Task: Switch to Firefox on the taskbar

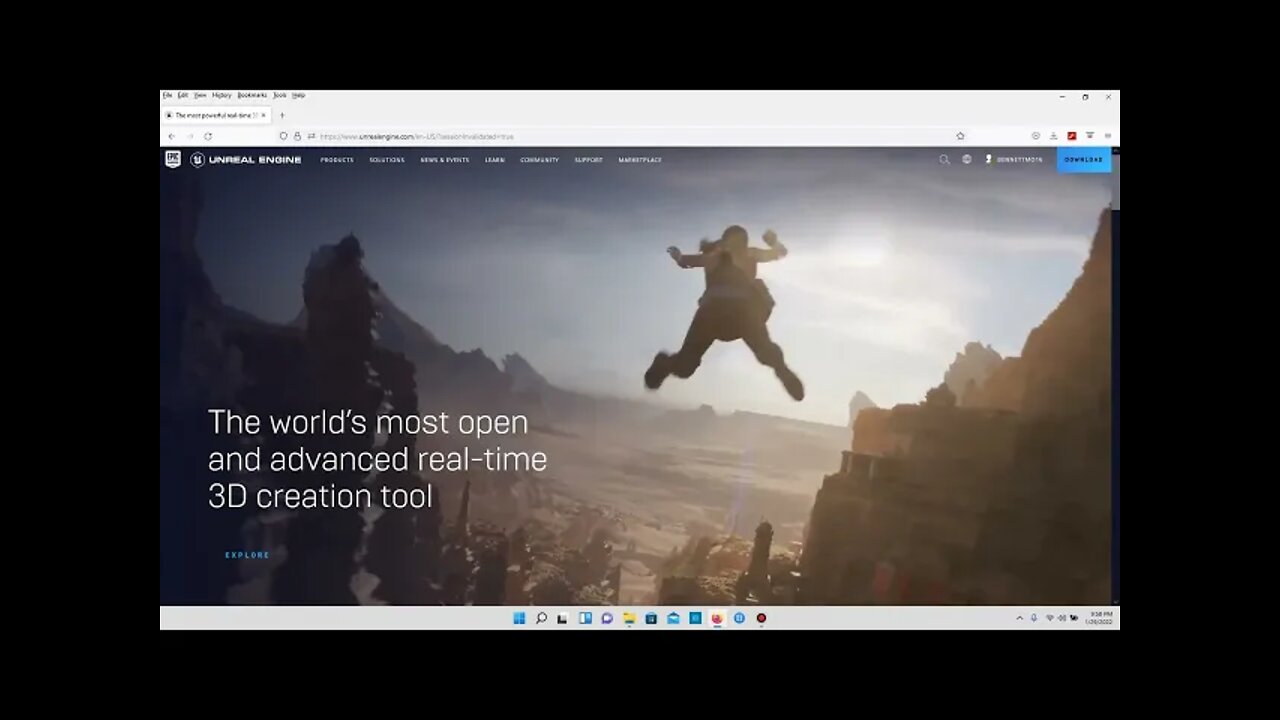Action: (717, 618)
